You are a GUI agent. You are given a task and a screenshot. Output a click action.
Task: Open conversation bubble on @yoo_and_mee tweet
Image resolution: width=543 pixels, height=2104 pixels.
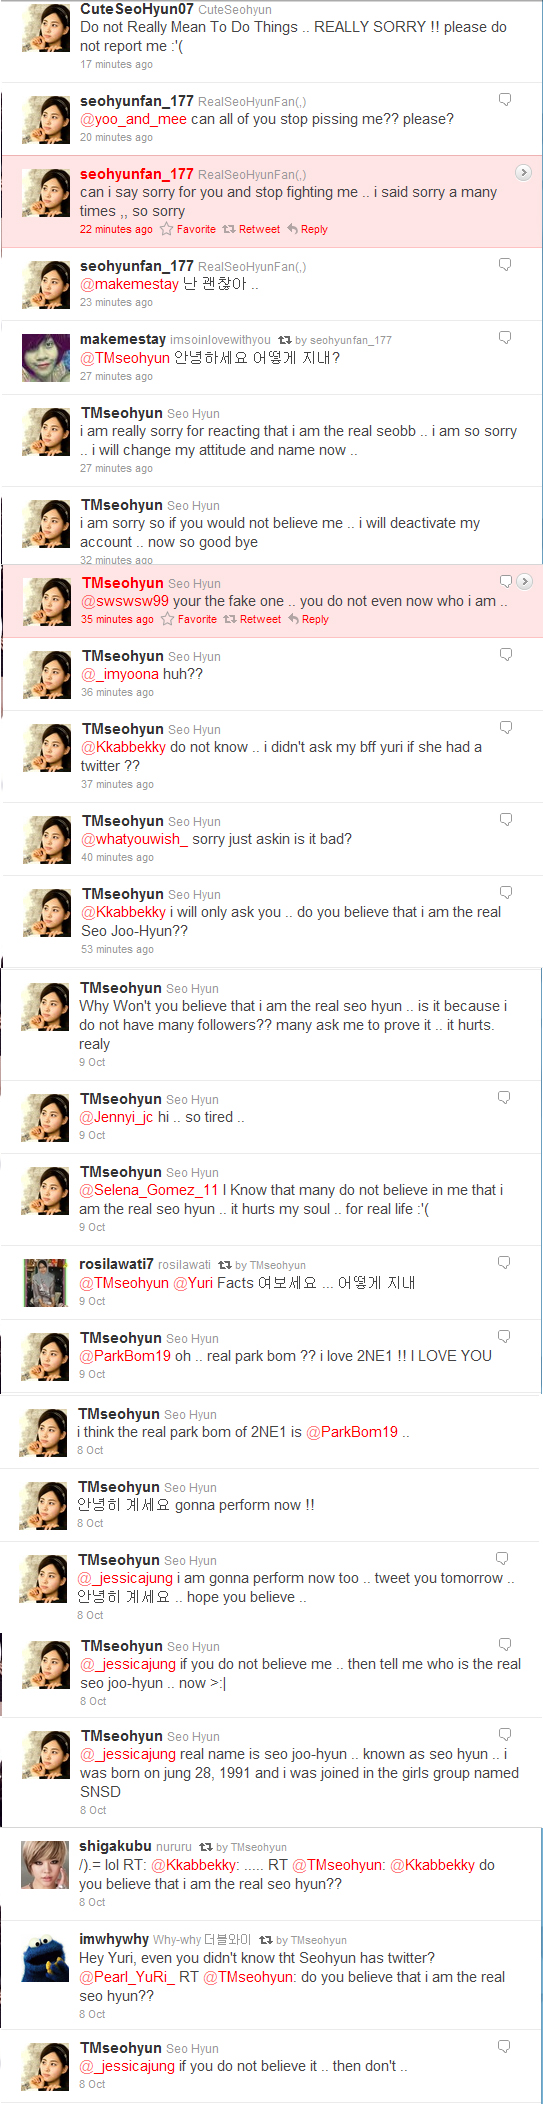505,100
